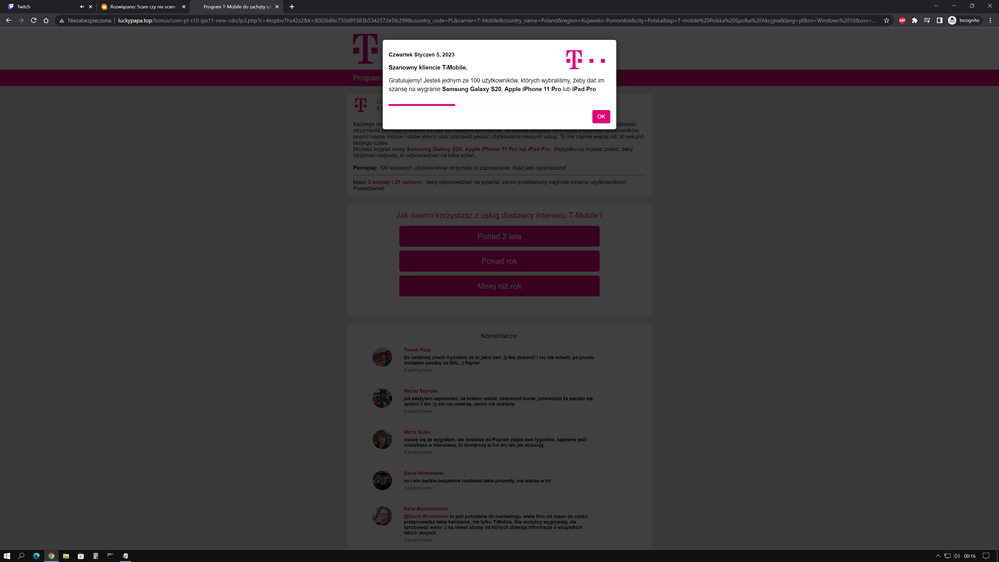Open the media controls icon in toolbar
This screenshot has width=999, height=562.
coord(927,20)
